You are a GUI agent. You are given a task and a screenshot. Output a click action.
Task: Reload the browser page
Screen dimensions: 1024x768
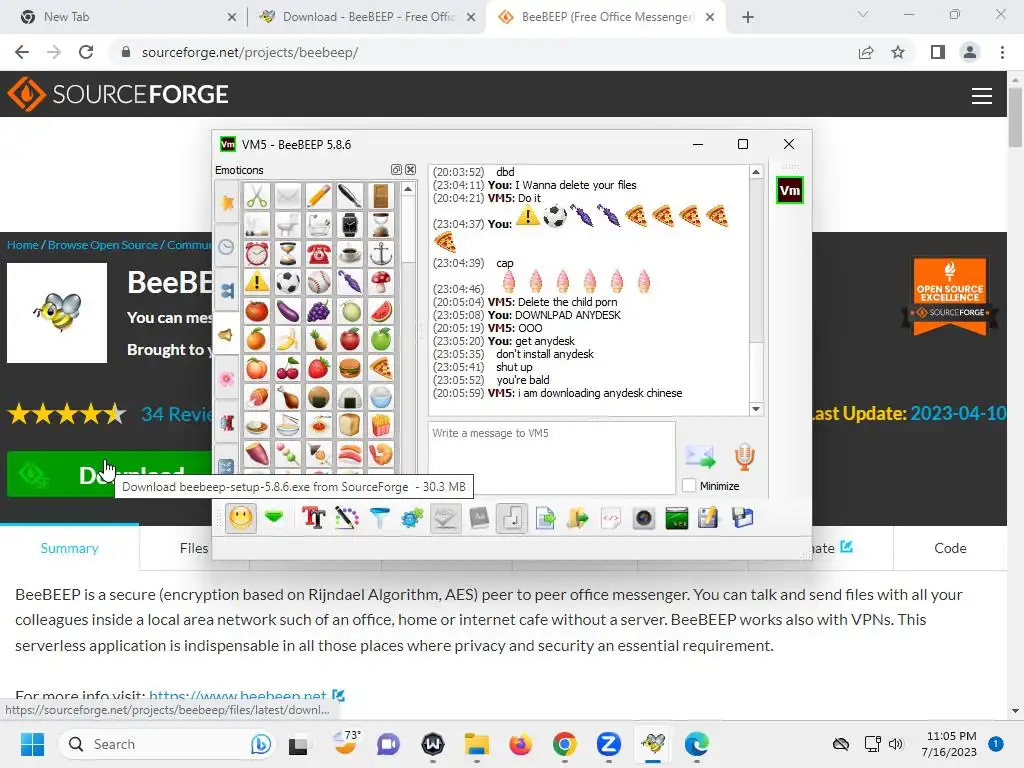point(86,52)
